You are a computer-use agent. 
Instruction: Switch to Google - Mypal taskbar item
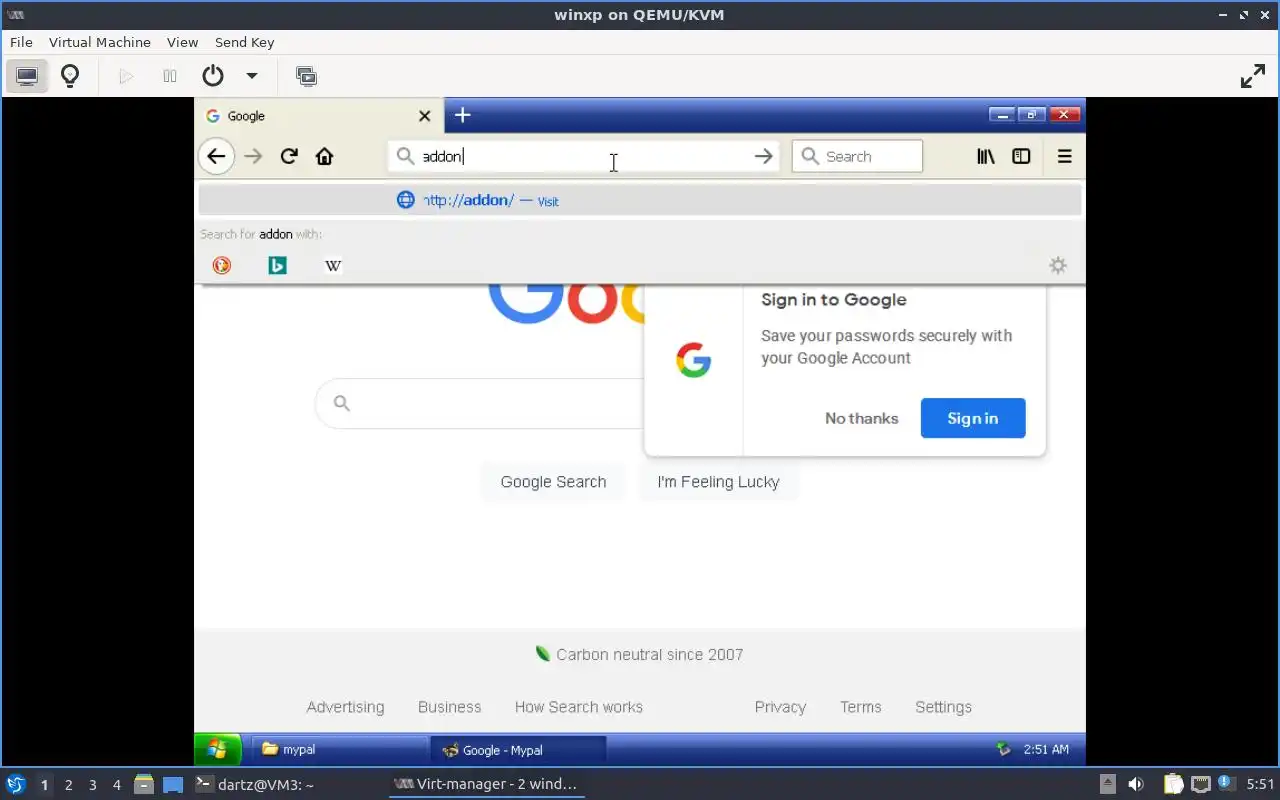pyautogui.click(x=518, y=750)
